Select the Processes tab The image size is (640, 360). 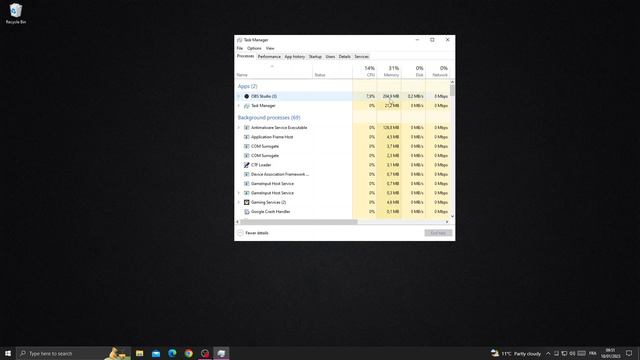click(245, 56)
